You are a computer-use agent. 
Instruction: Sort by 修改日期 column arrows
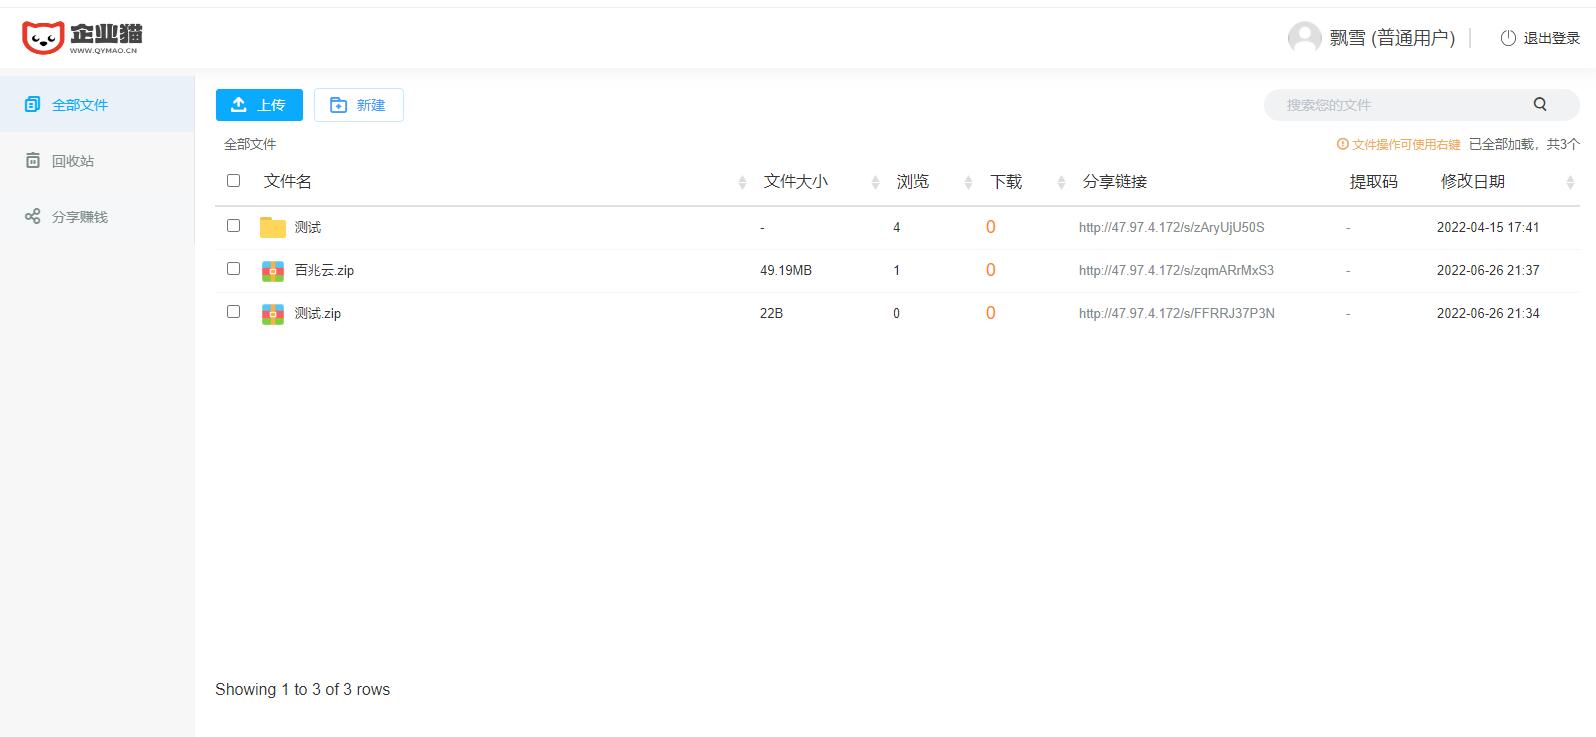(x=1569, y=182)
